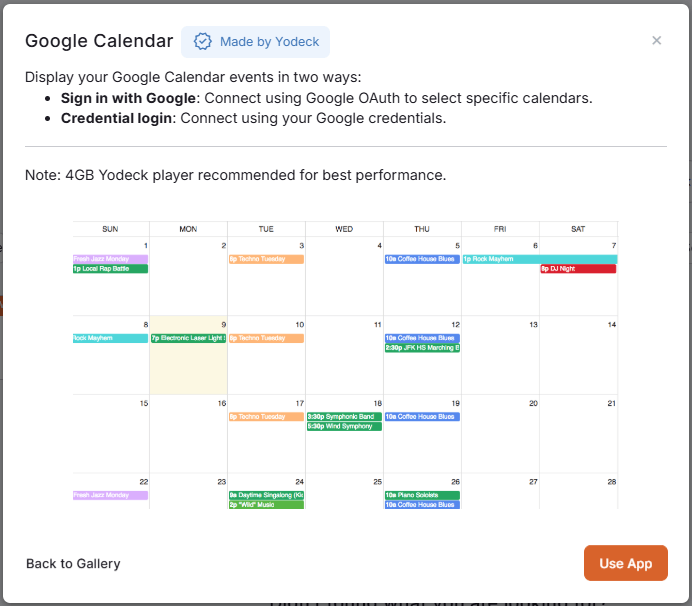Go back via Back to Gallery link
The image size is (692, 606).
[x=73, y=564]
